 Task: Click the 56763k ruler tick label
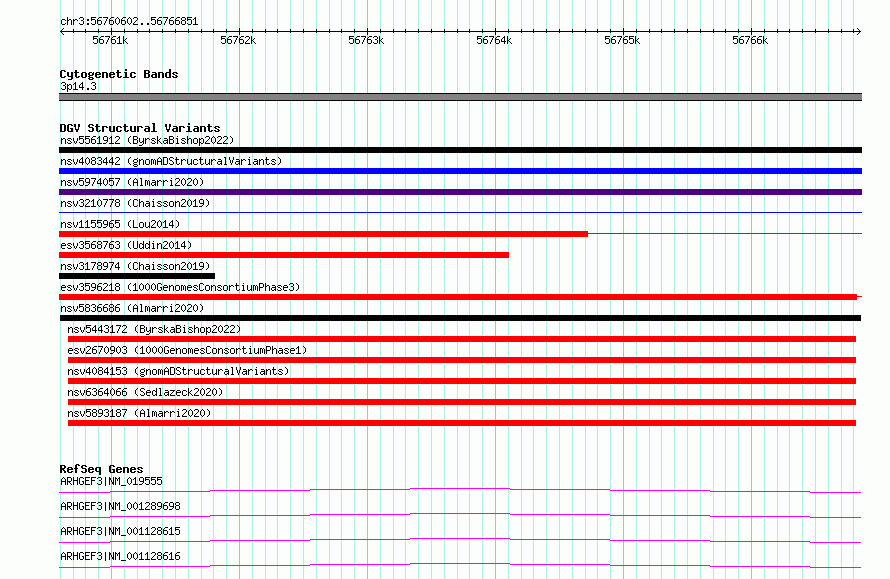point(366,40)
